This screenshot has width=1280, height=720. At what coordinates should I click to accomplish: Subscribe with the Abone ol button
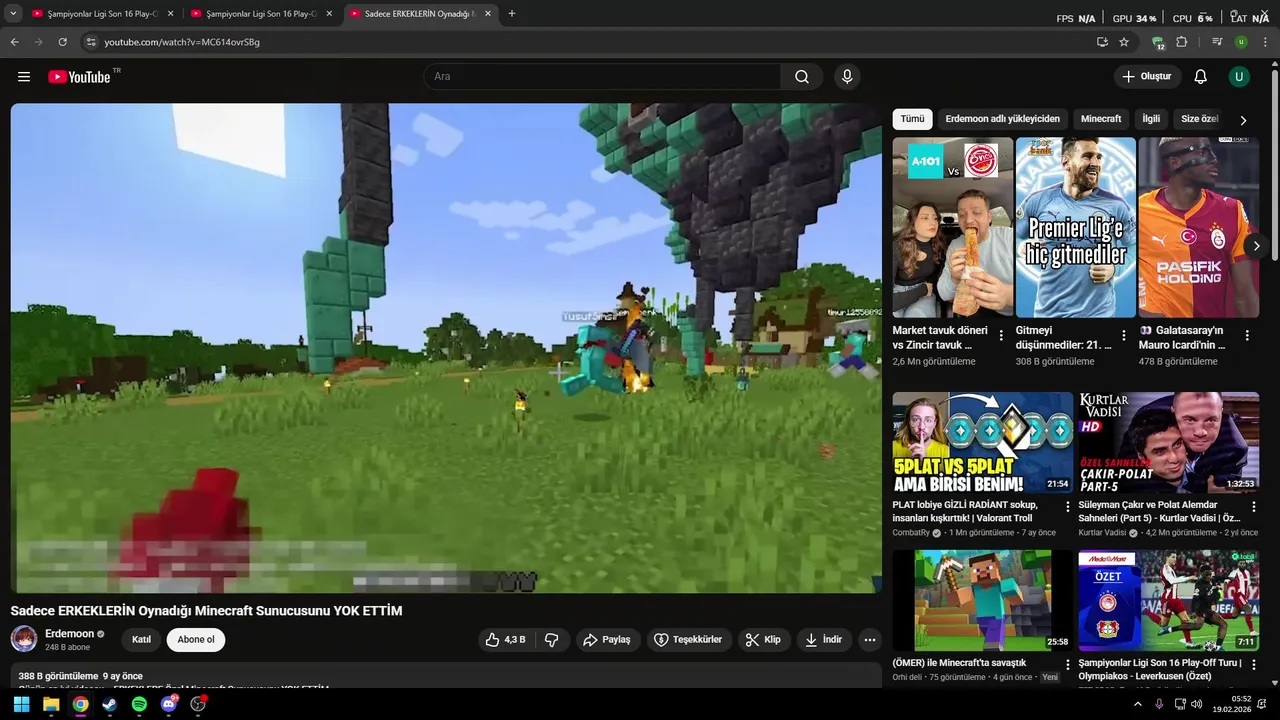coord(196,640)
